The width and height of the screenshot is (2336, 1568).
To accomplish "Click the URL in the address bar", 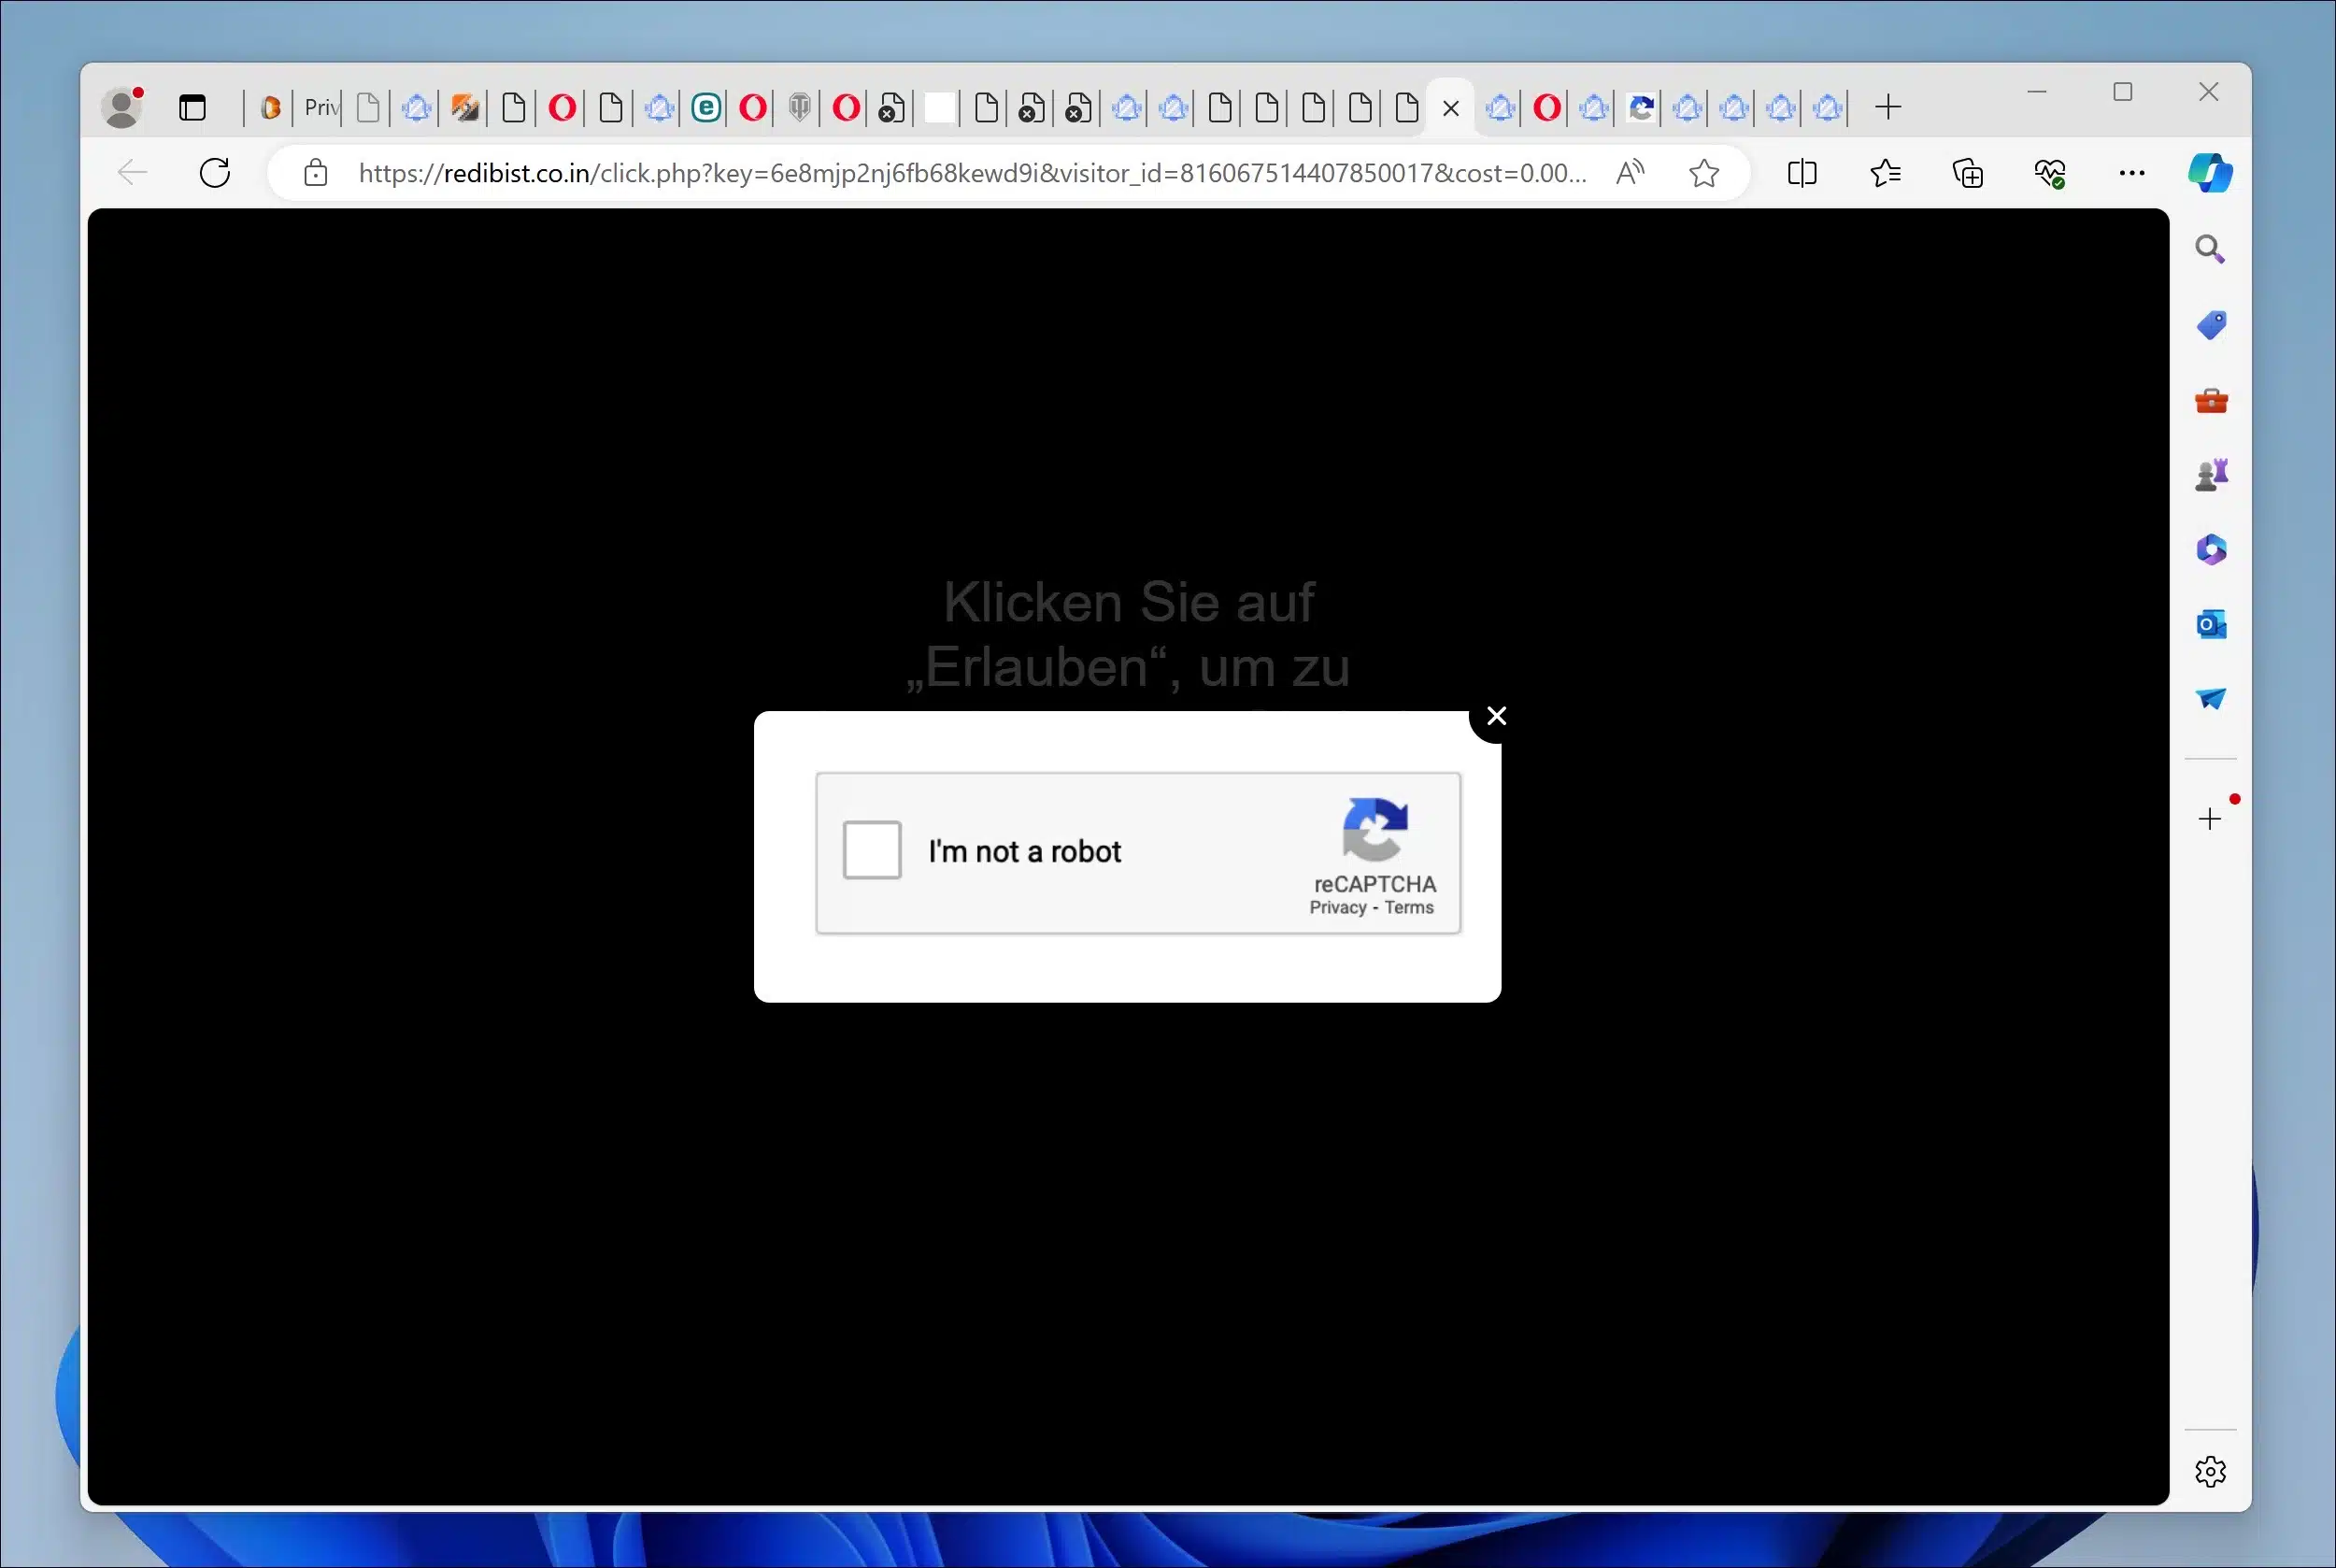I will (x=972, y=173).
